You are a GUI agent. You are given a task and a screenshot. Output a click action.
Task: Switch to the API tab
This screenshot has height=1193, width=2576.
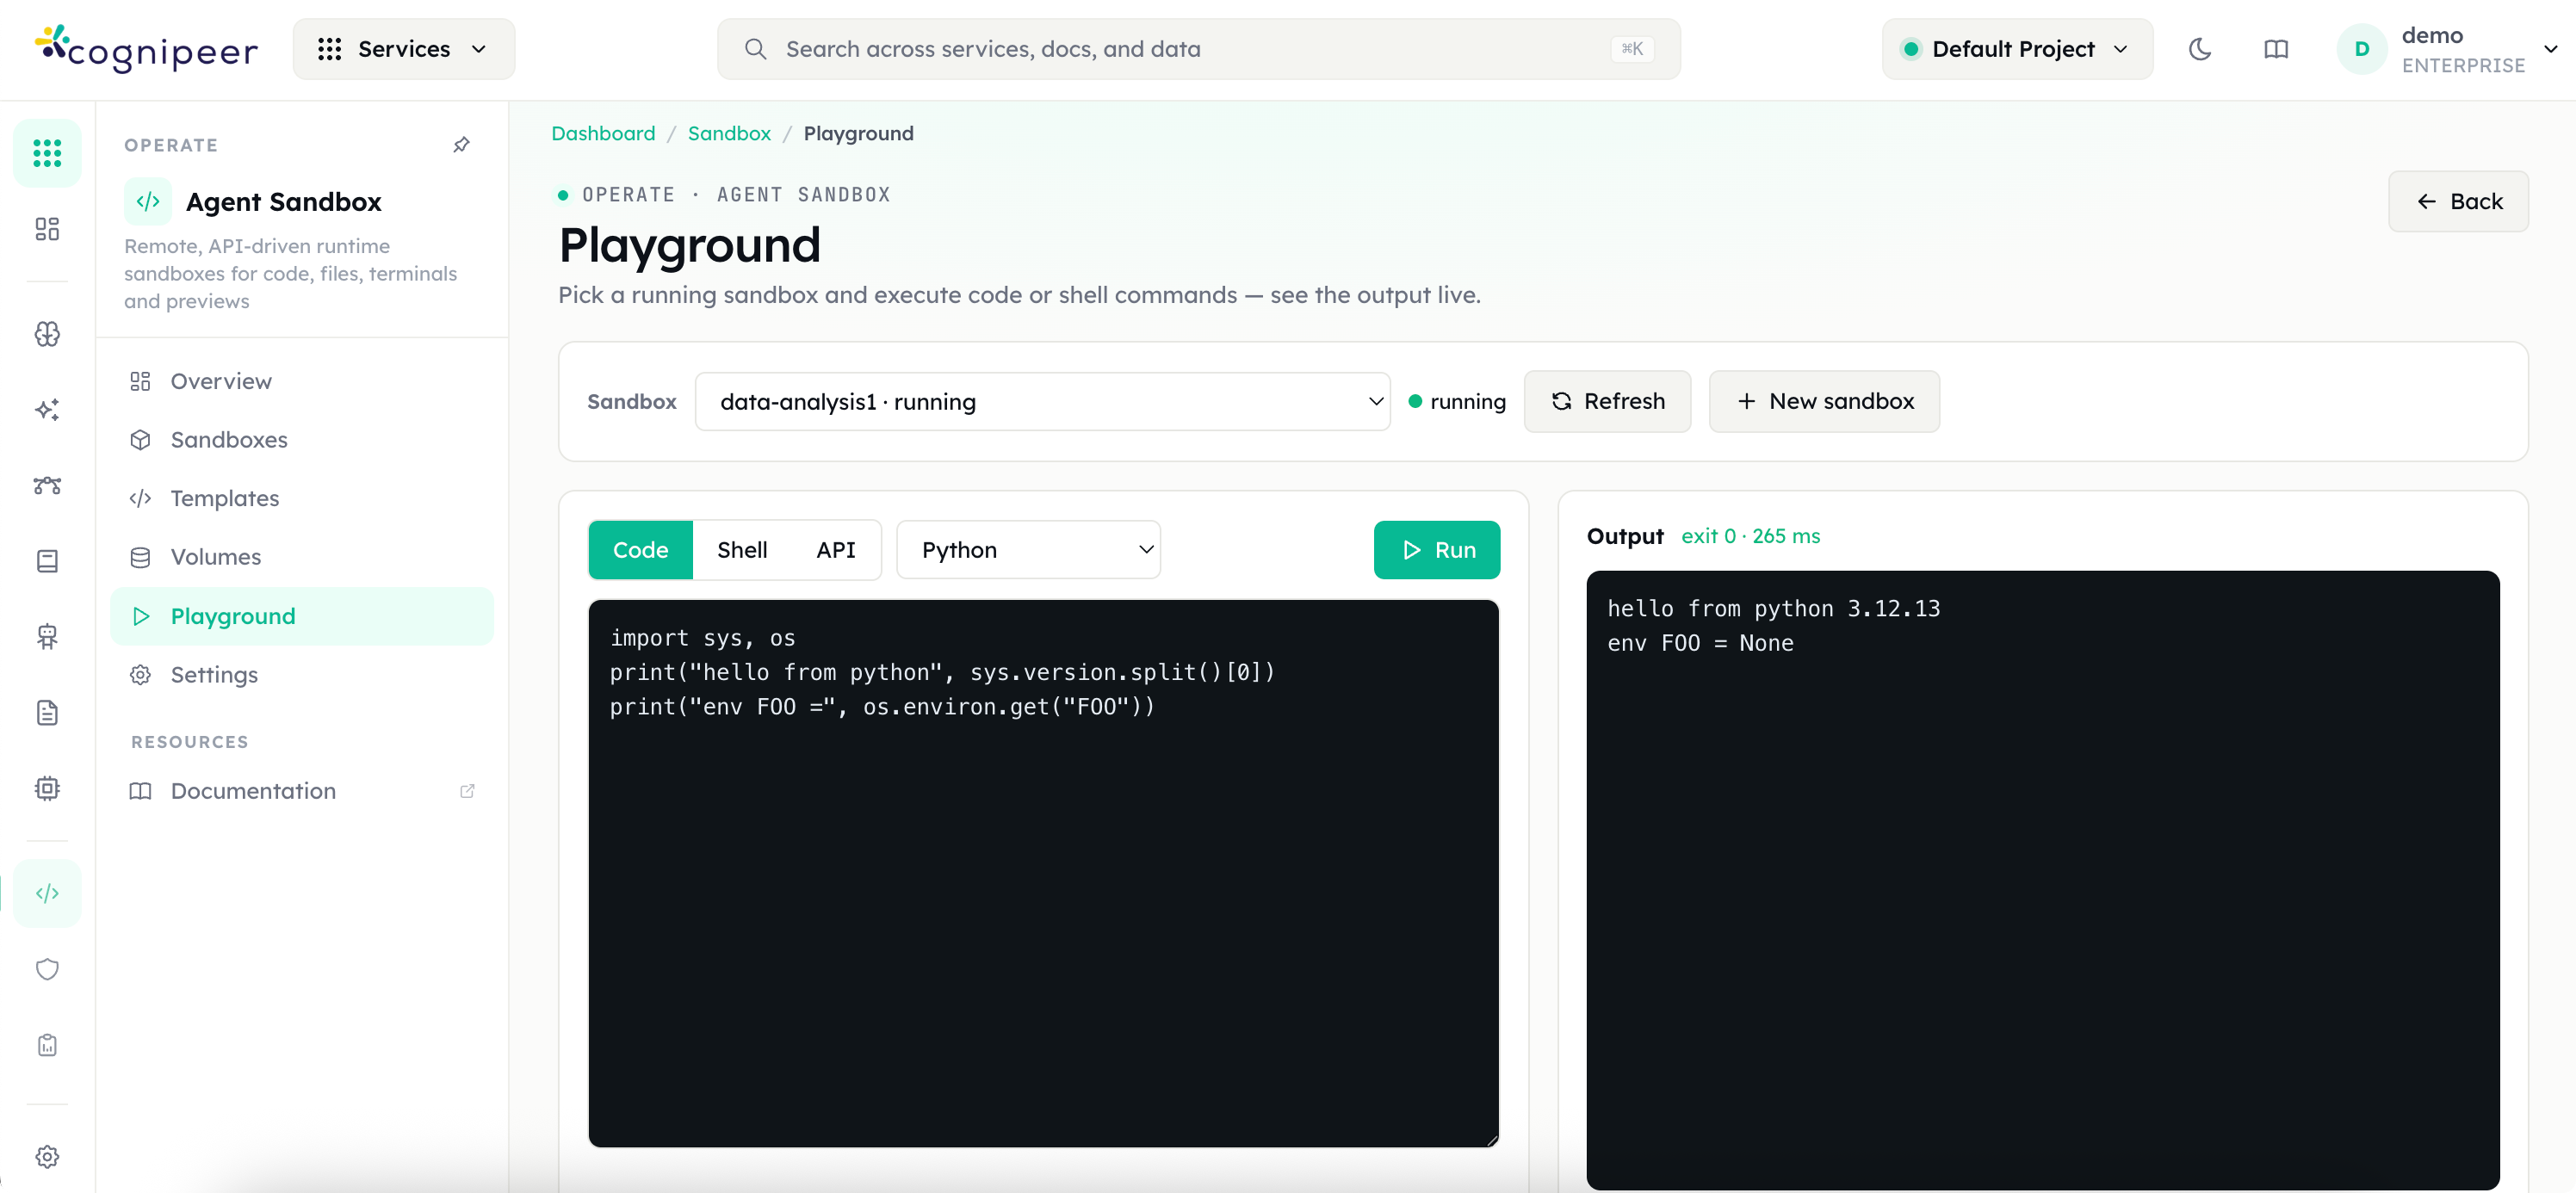click(x=835, y=550)
